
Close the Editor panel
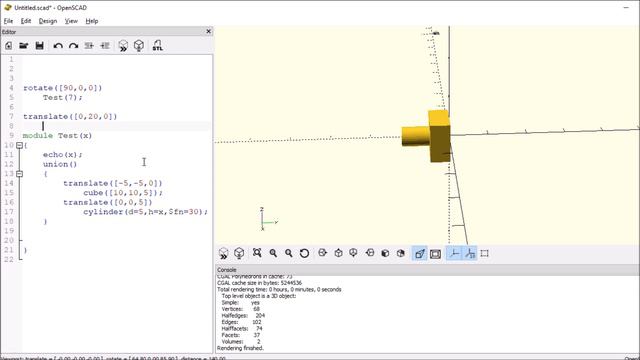tap(209, 31)
